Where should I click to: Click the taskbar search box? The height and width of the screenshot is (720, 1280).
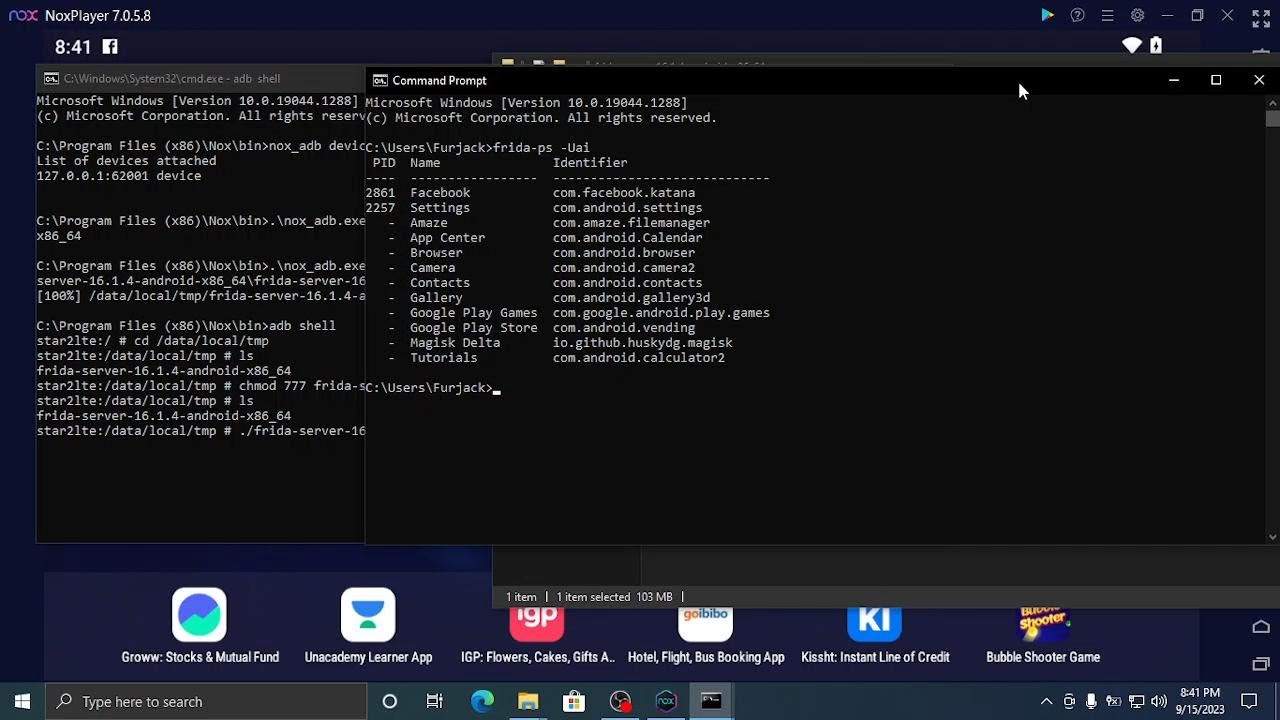pos(206,701)
